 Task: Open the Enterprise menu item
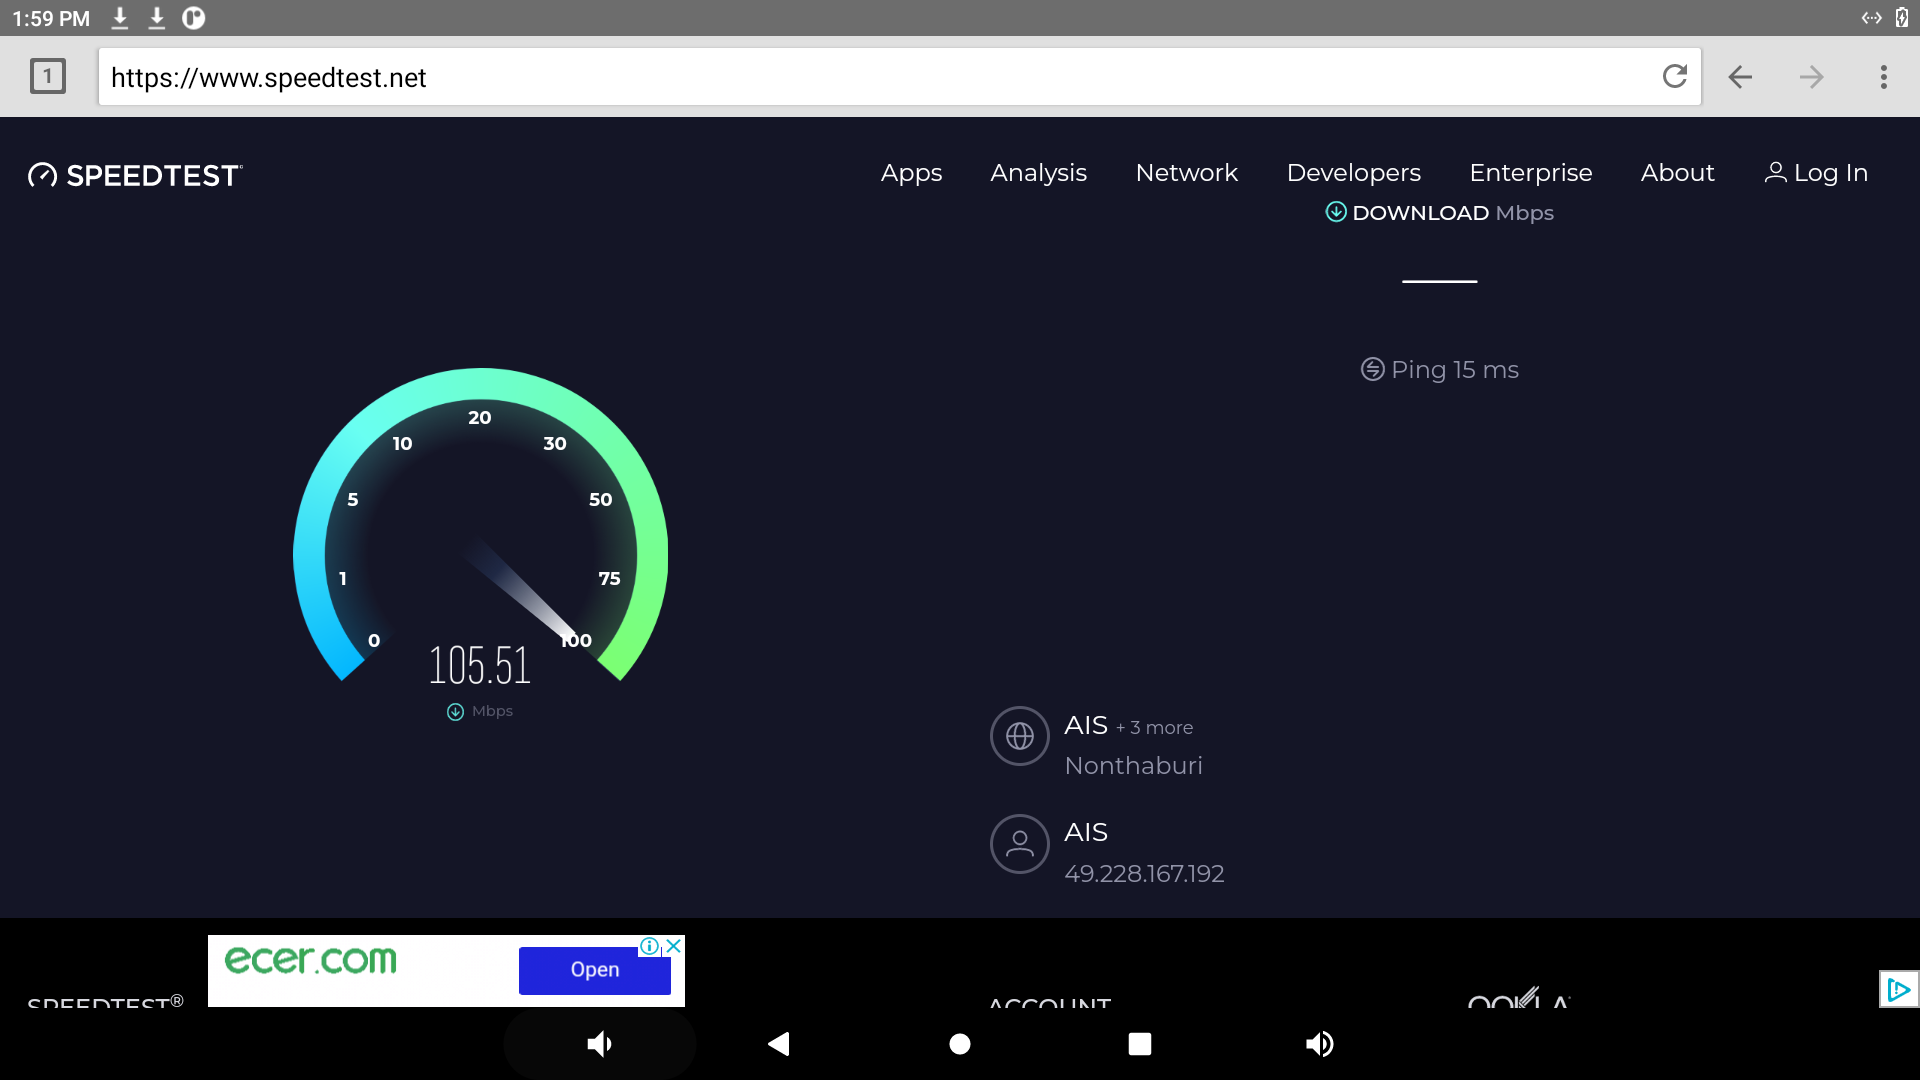point(1530,173)
